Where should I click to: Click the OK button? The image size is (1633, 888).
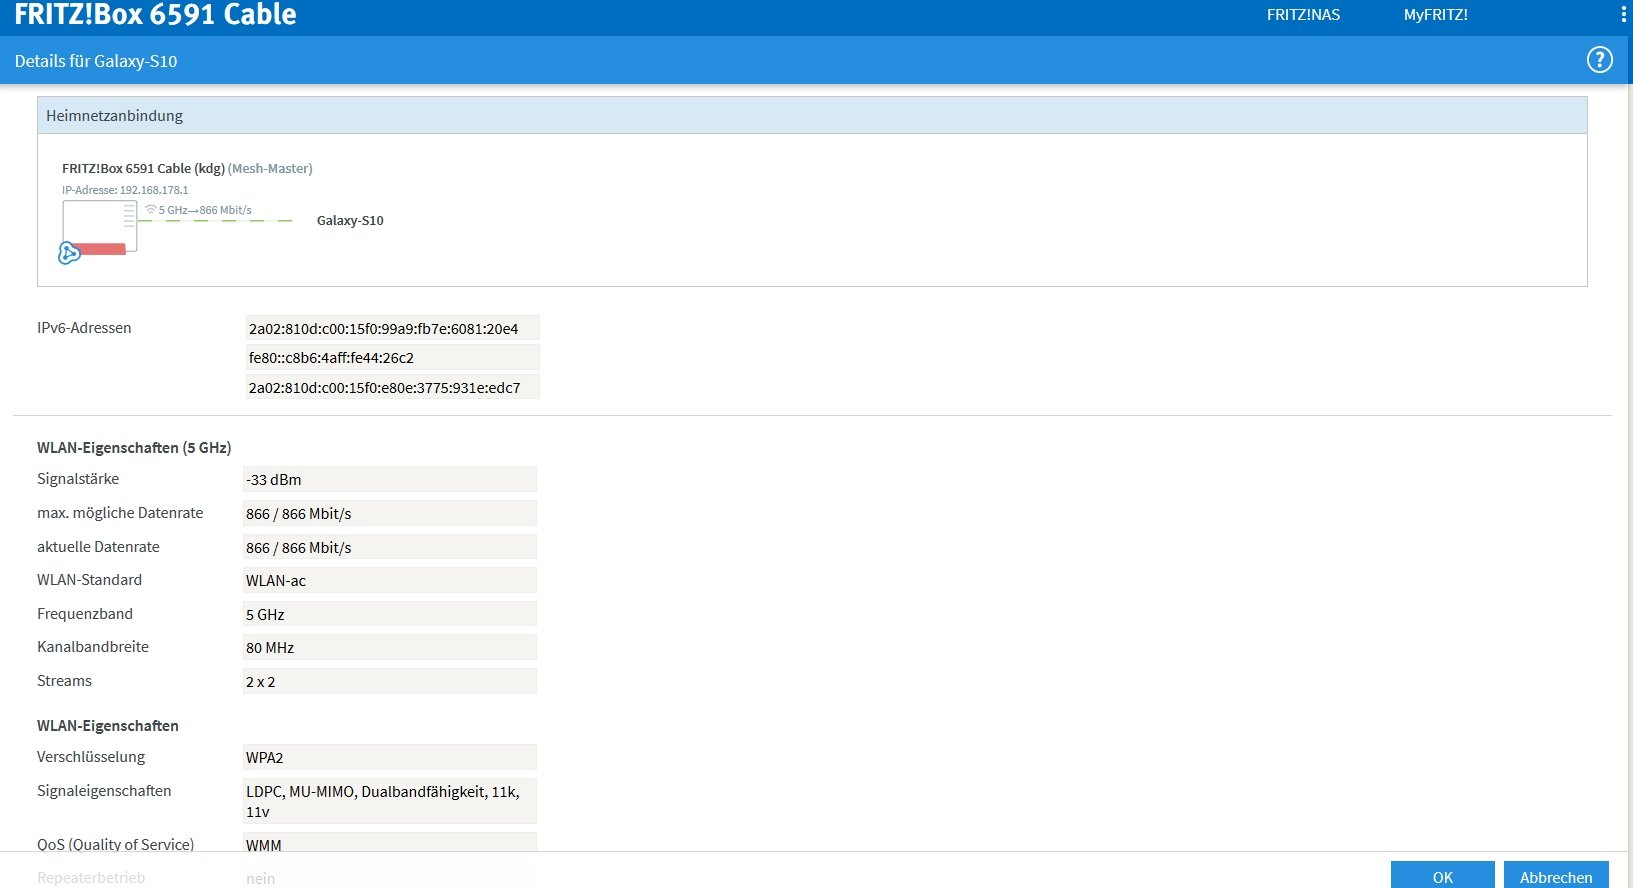(1442, 876)
